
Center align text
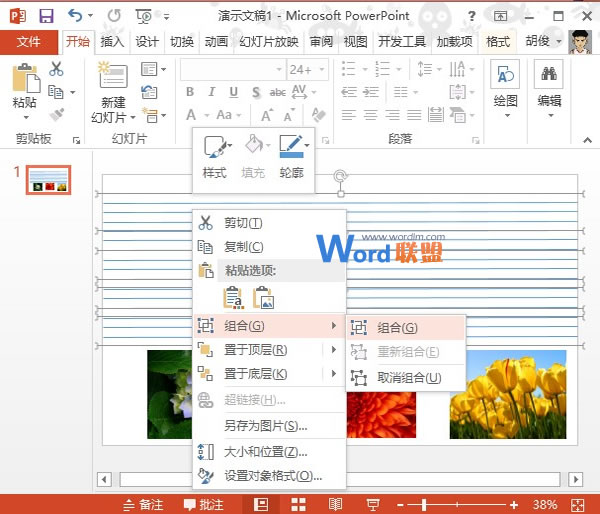pos(370,114)
